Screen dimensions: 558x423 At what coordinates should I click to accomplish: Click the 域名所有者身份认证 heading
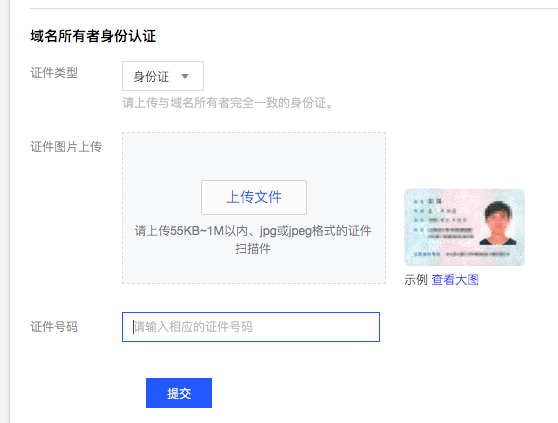93,36
